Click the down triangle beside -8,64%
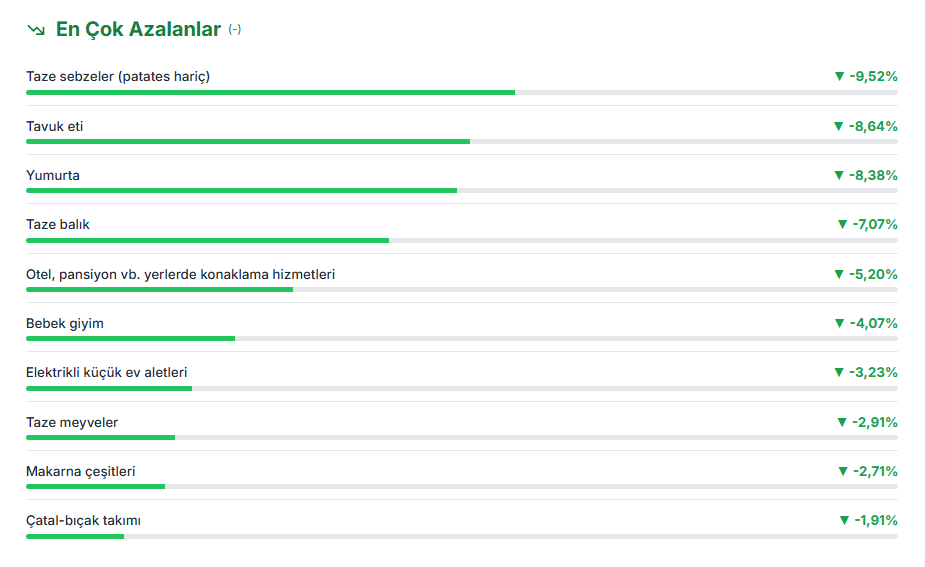 (839, 126)
